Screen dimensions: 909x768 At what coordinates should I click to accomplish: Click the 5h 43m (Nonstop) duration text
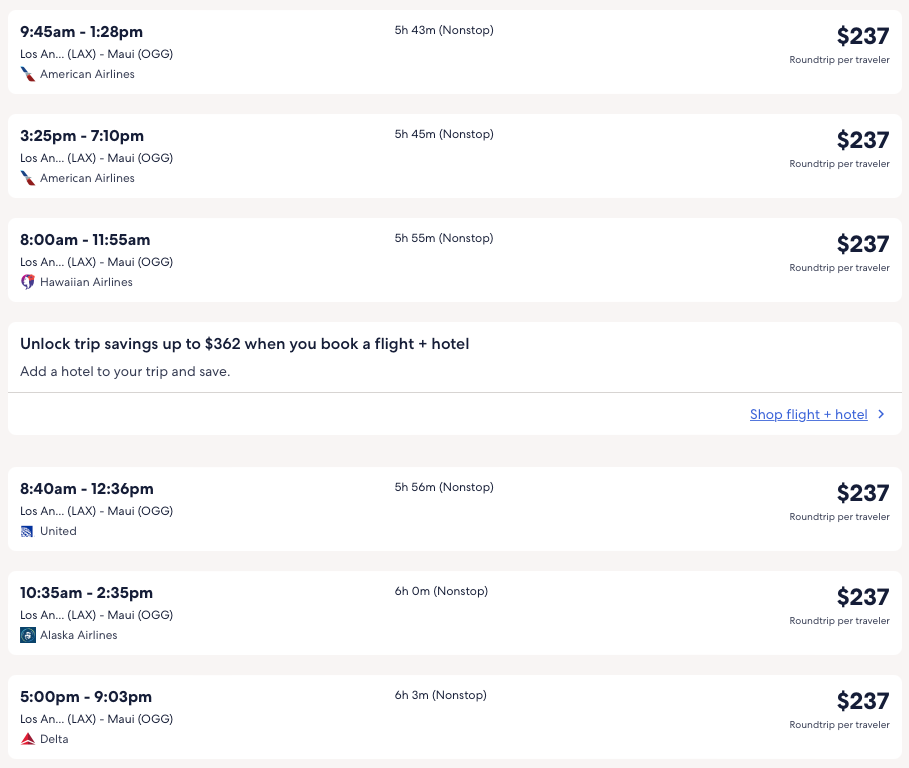click(444, 30)
